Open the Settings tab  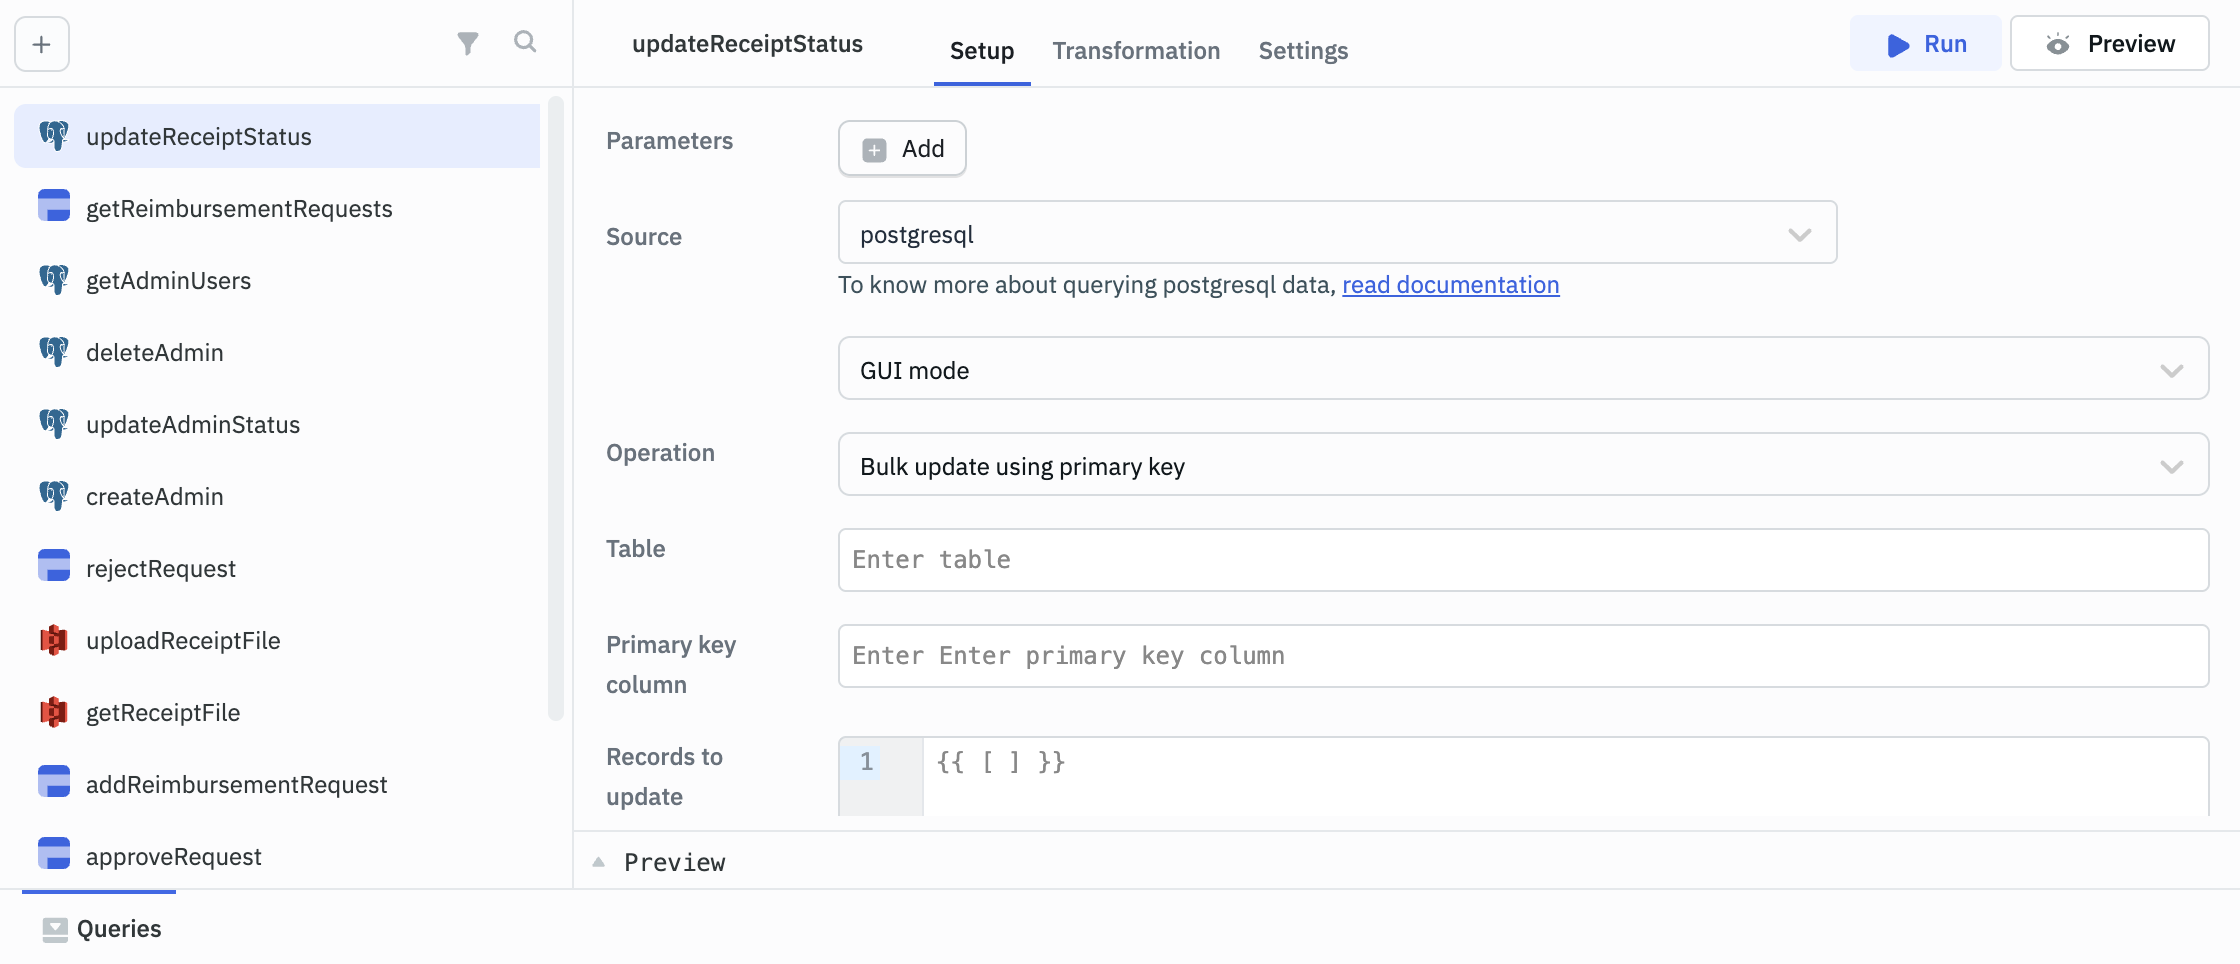(x=1303, y=51)
